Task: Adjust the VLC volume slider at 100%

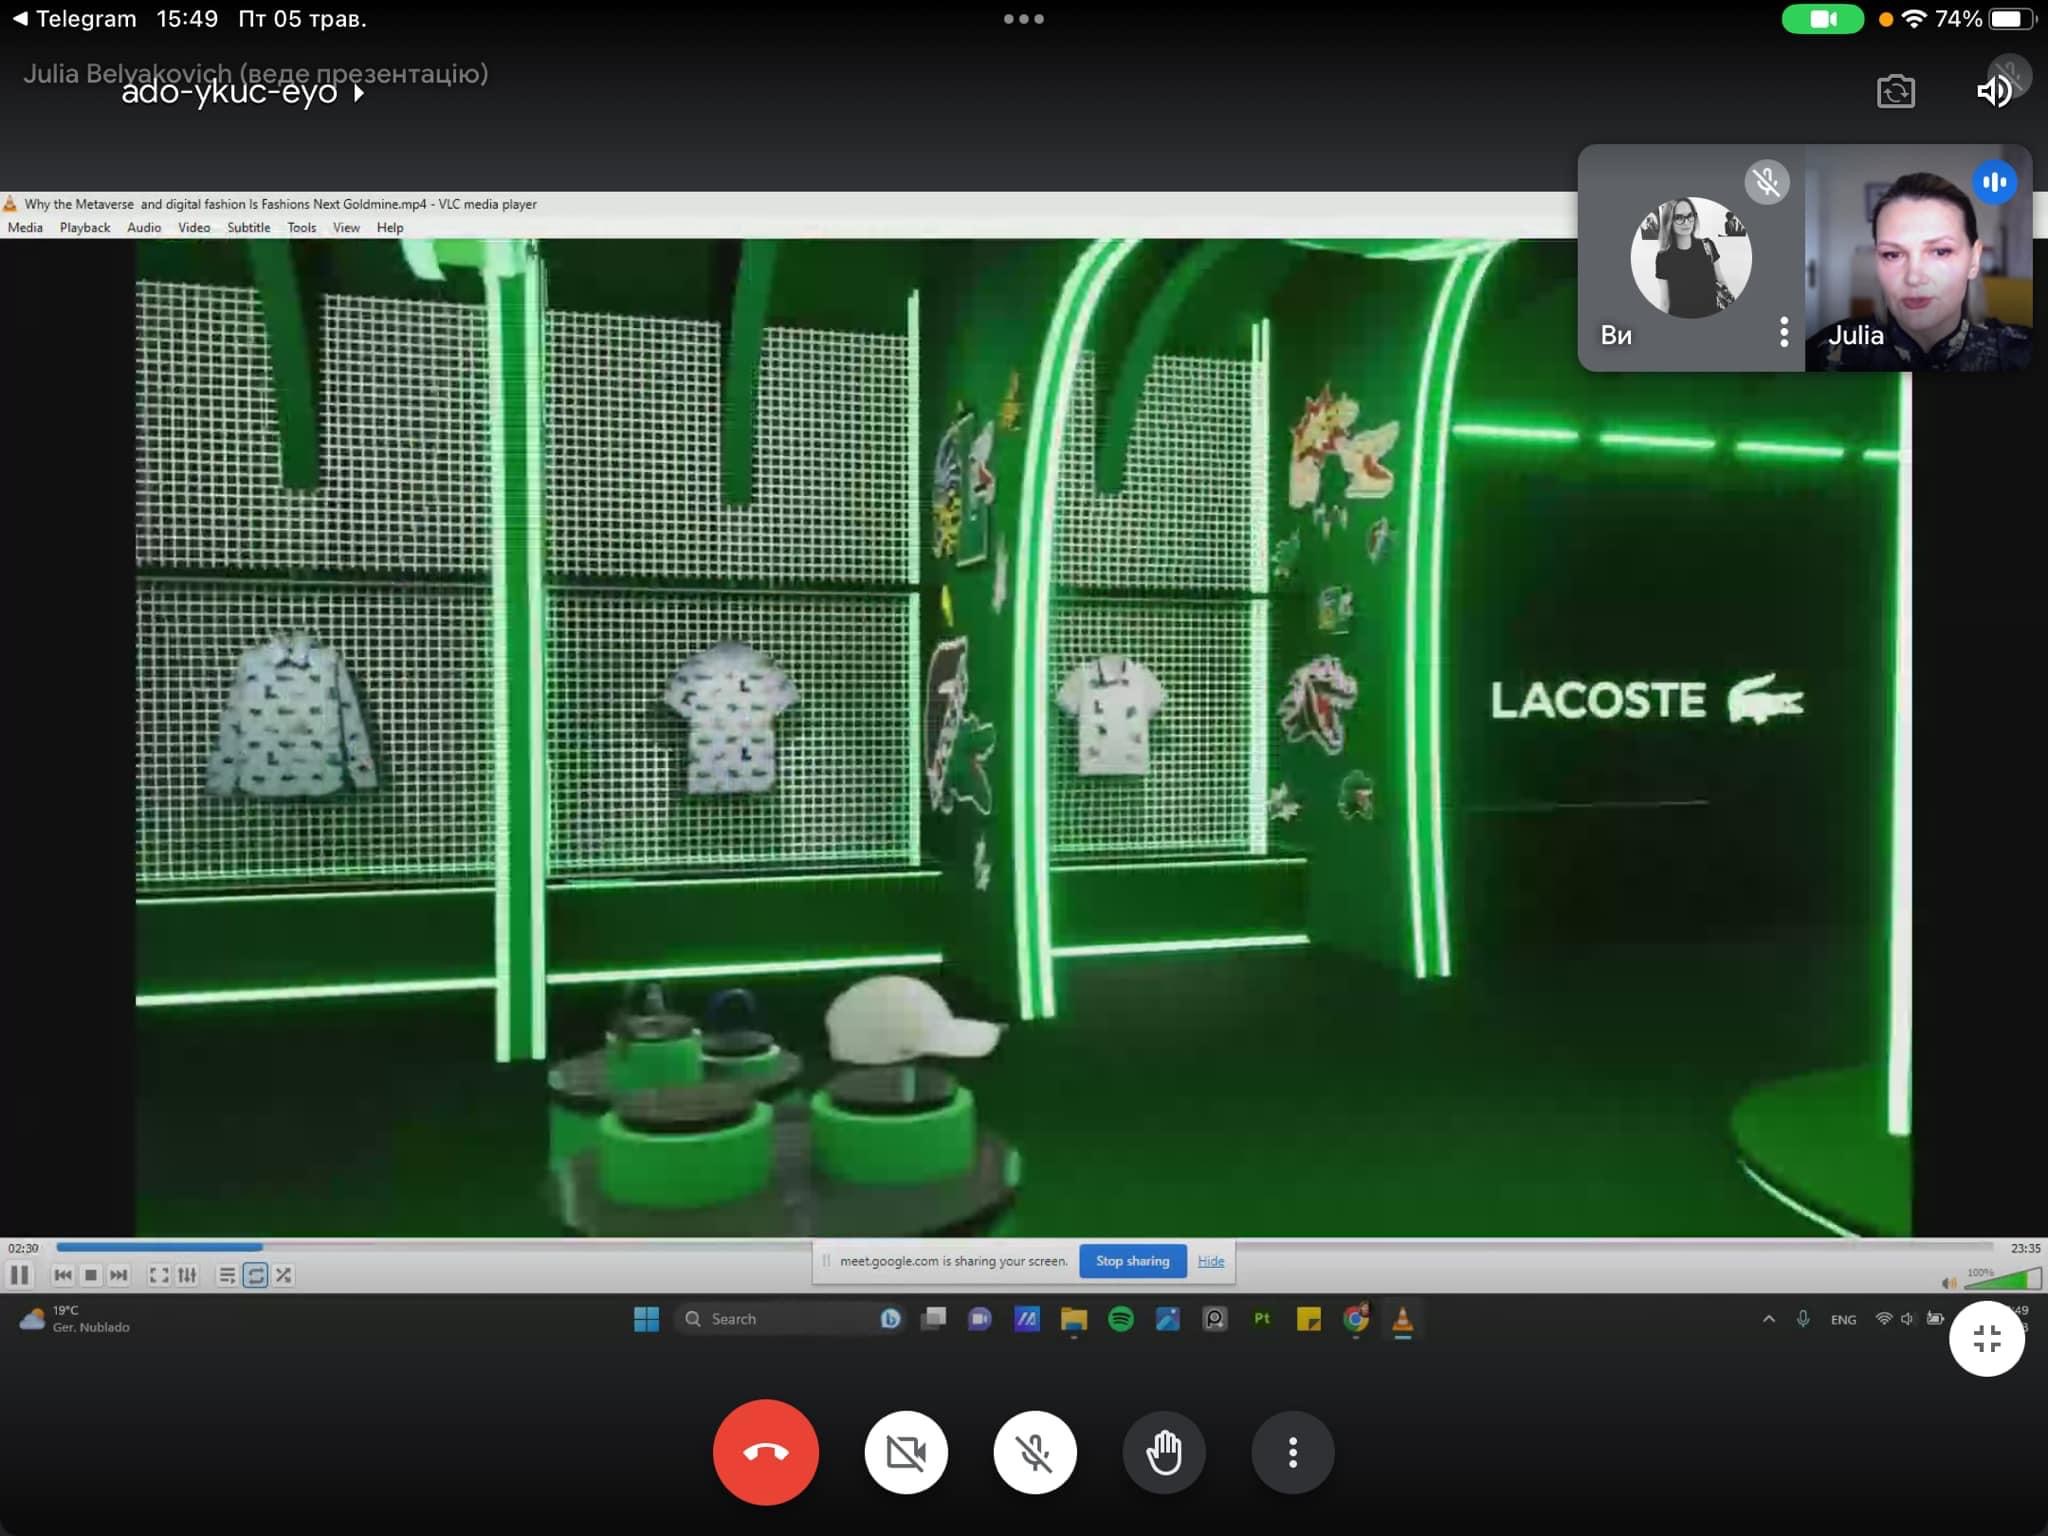Action: (x=2003, y=1279)
